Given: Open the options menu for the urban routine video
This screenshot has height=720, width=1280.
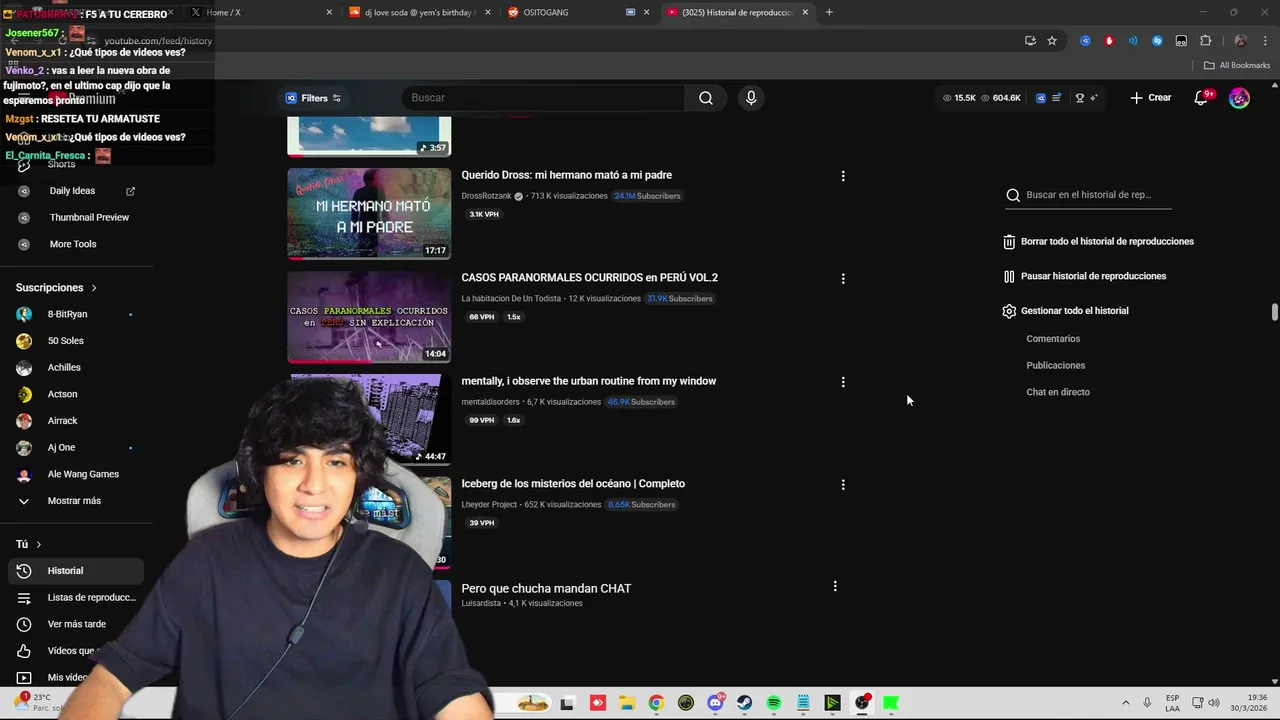Looking at the screenshot, I should pyautogui.click(x=843, y=382).
